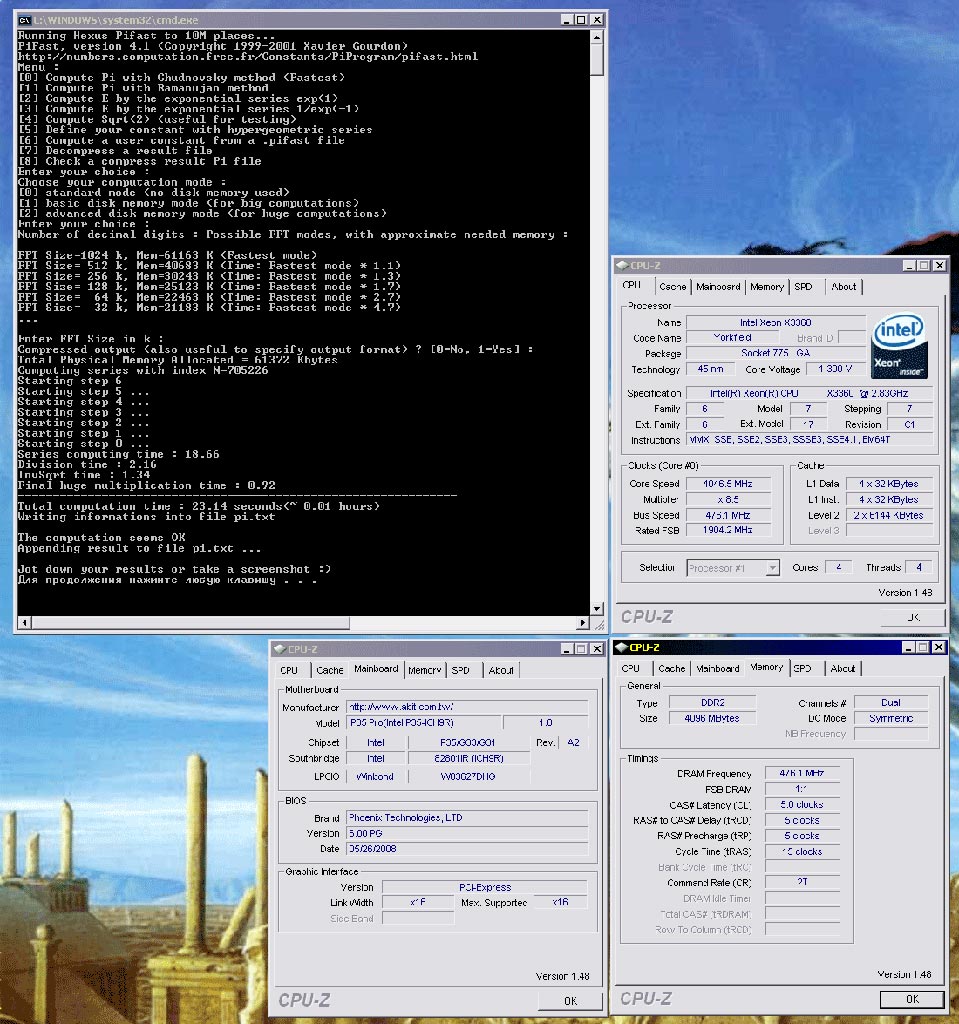Click the motherboard Model field
Image resolution: width=959 pixels, height=1024 pixels.
pos(424,723)
